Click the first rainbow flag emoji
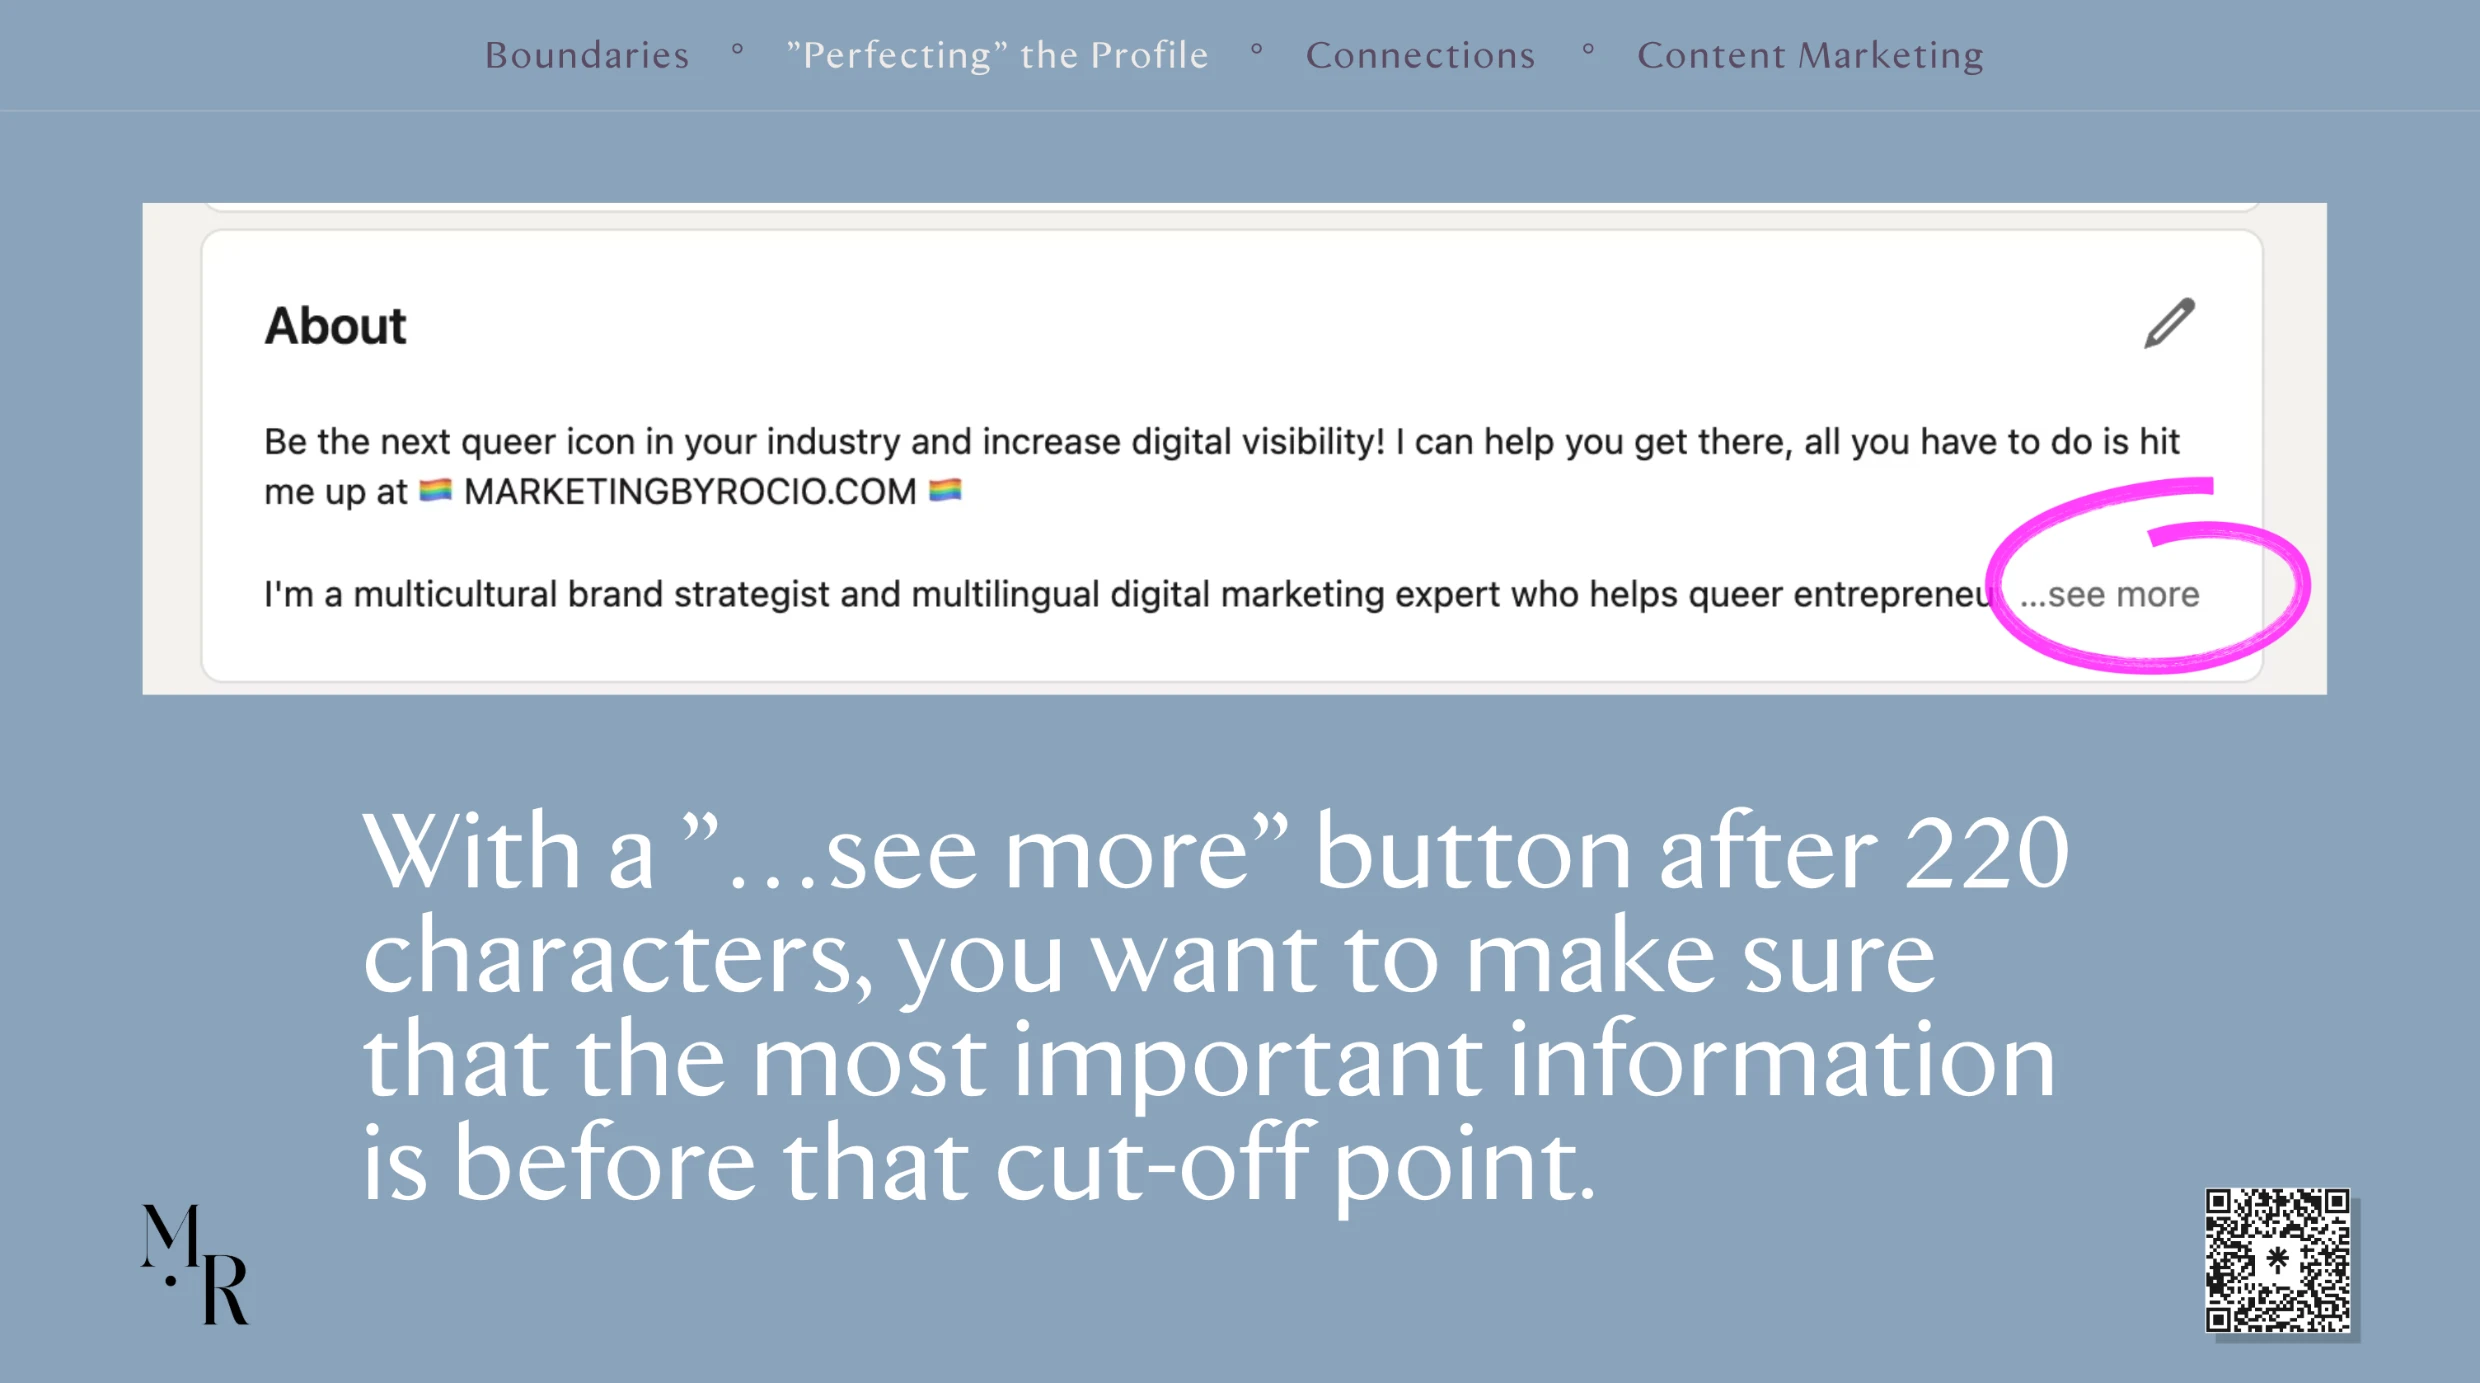The width and height of the screenshot is (2480, 1383). click(435, 490)
